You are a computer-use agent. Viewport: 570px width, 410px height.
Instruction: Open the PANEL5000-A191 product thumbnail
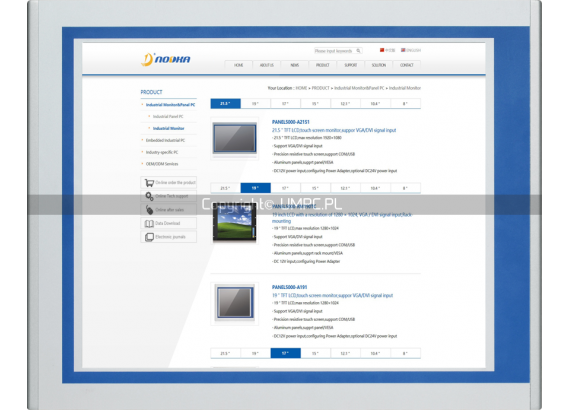pos(234,303)
